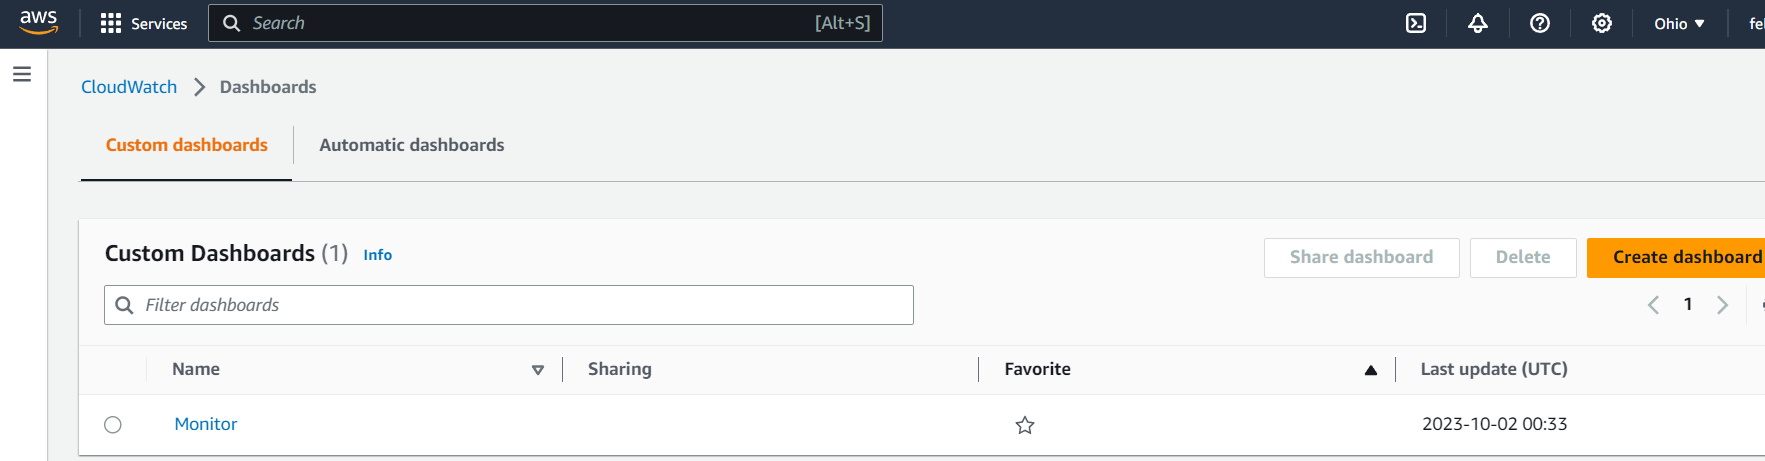Open the Info link beside Custom Dashboards

377,255
